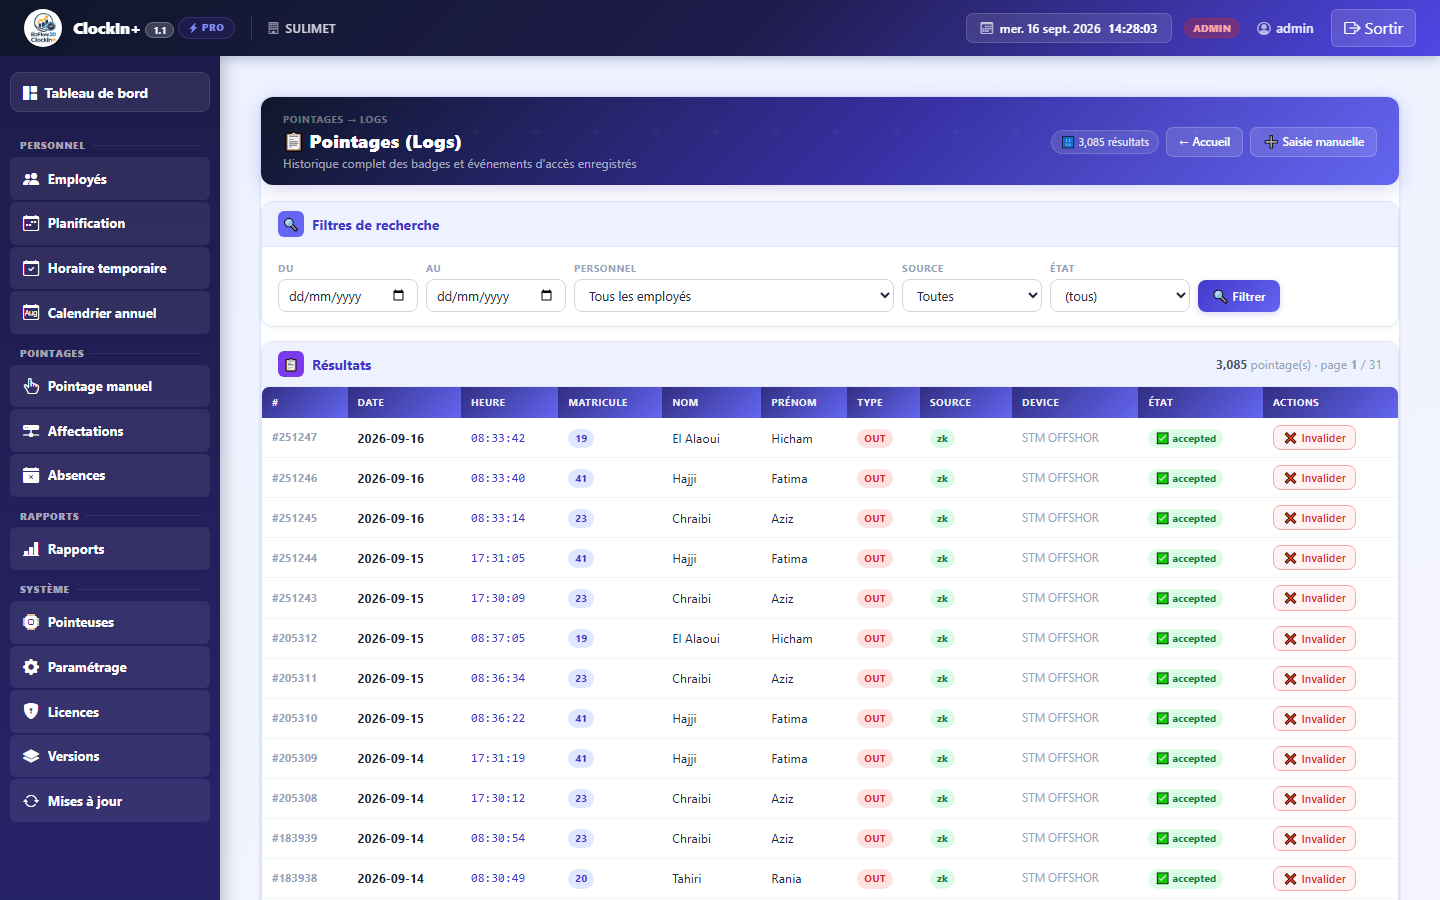Open the Rapports menu item
Screen dimensions: 1440x900
pos(110,549)
